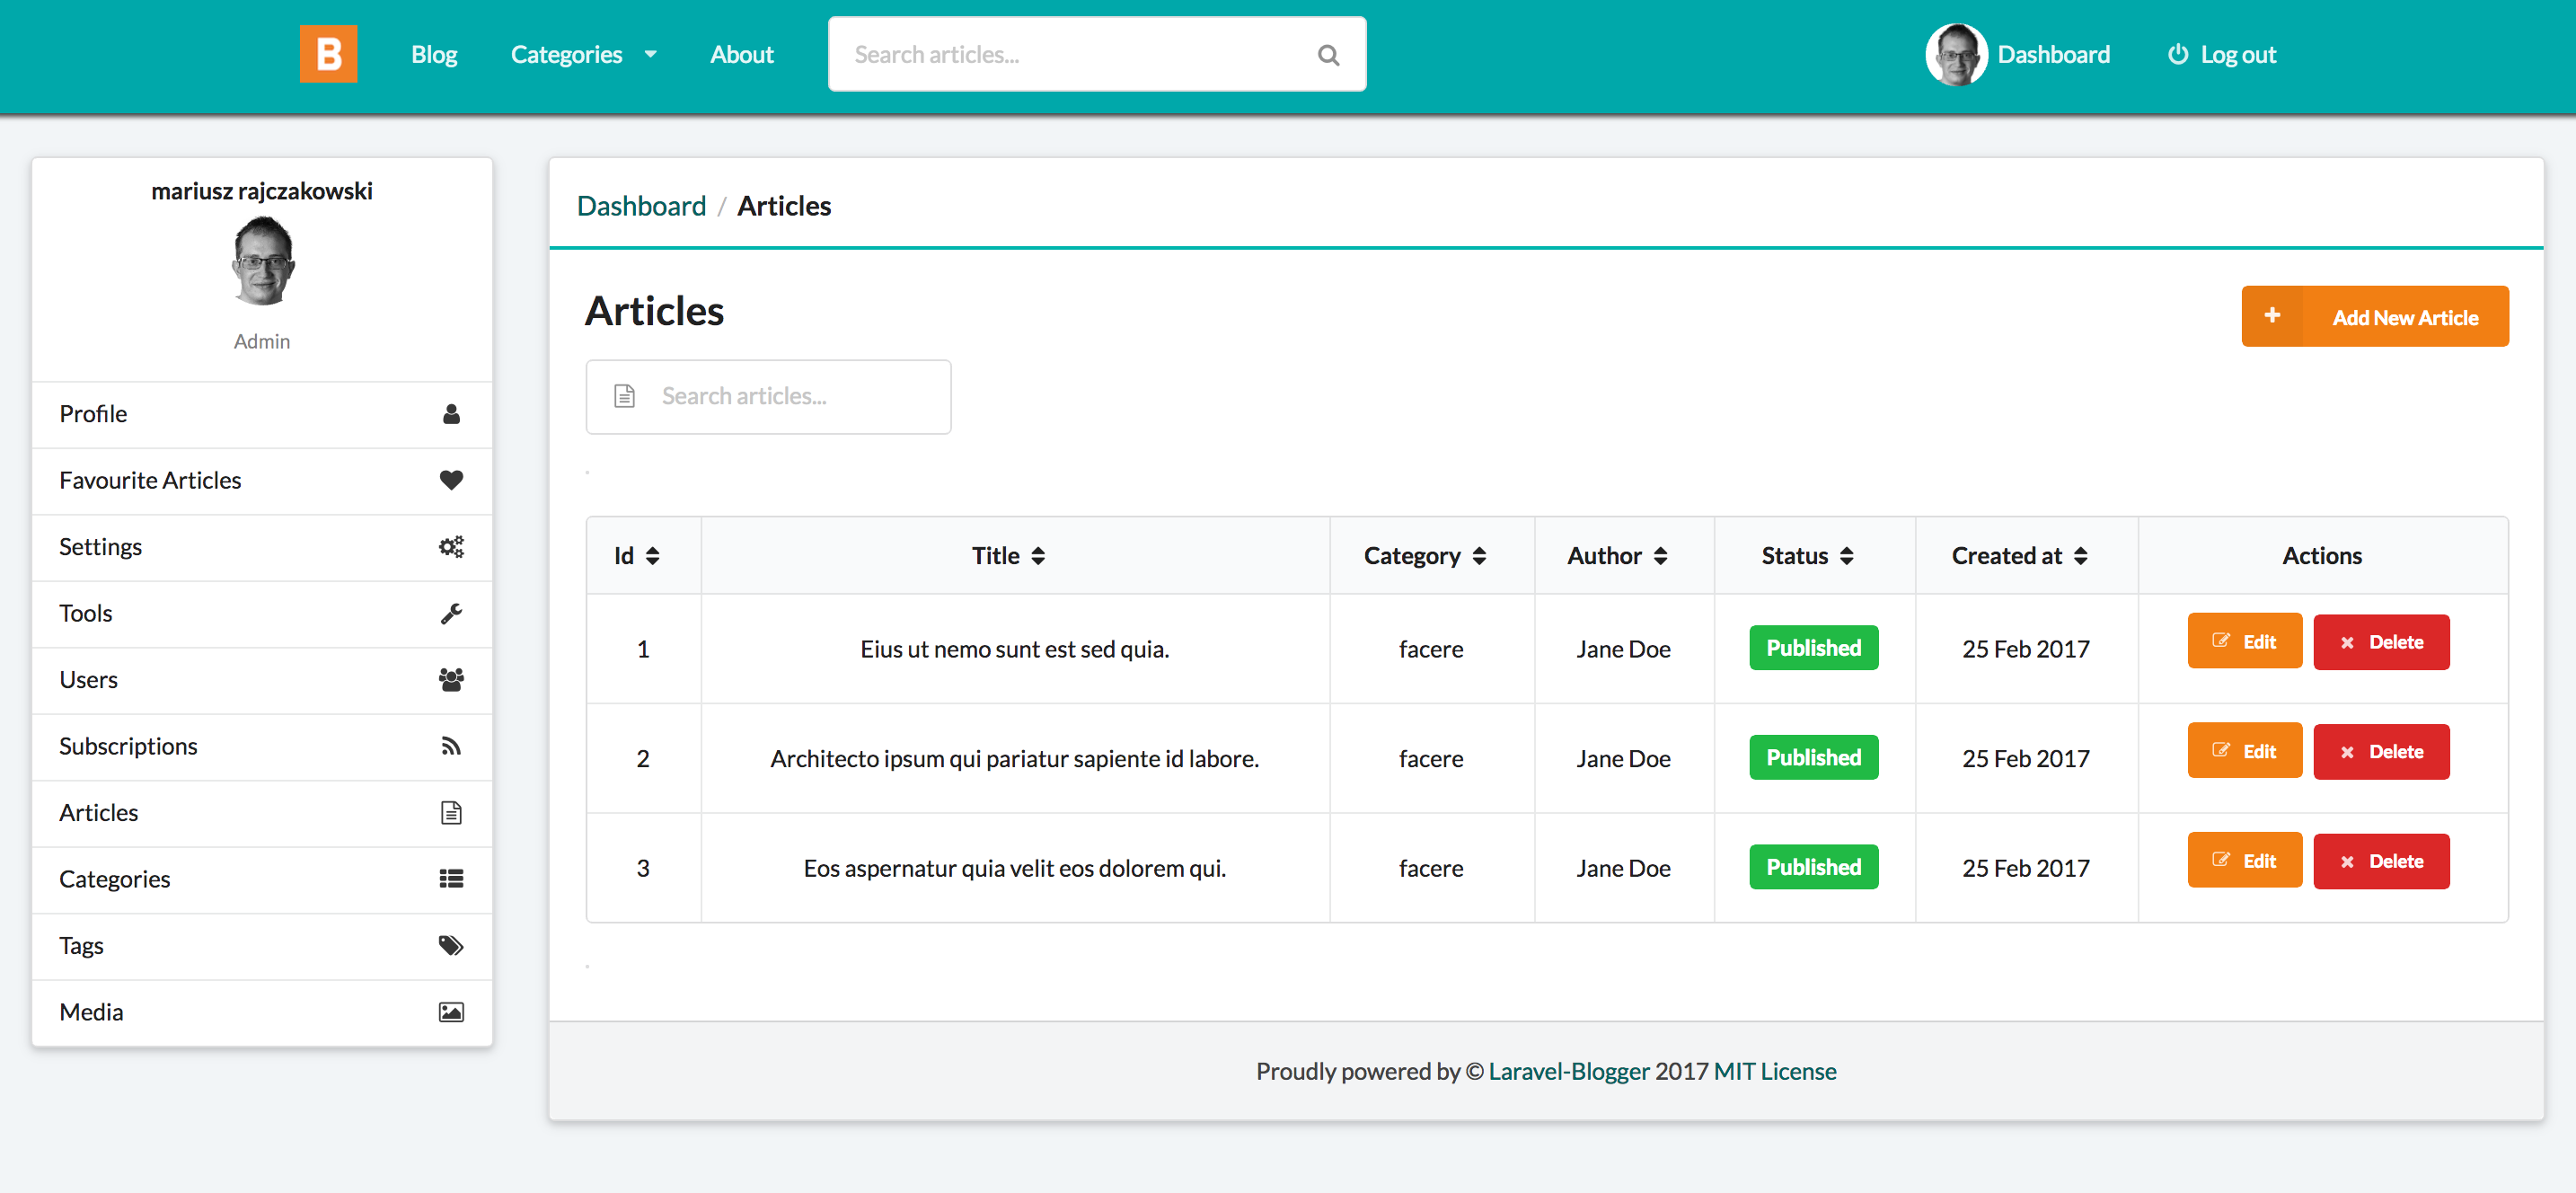Click the magnifier icon in top search bar
The height and width of the screenshot is (1193, 2576).
click(1328, 54)
